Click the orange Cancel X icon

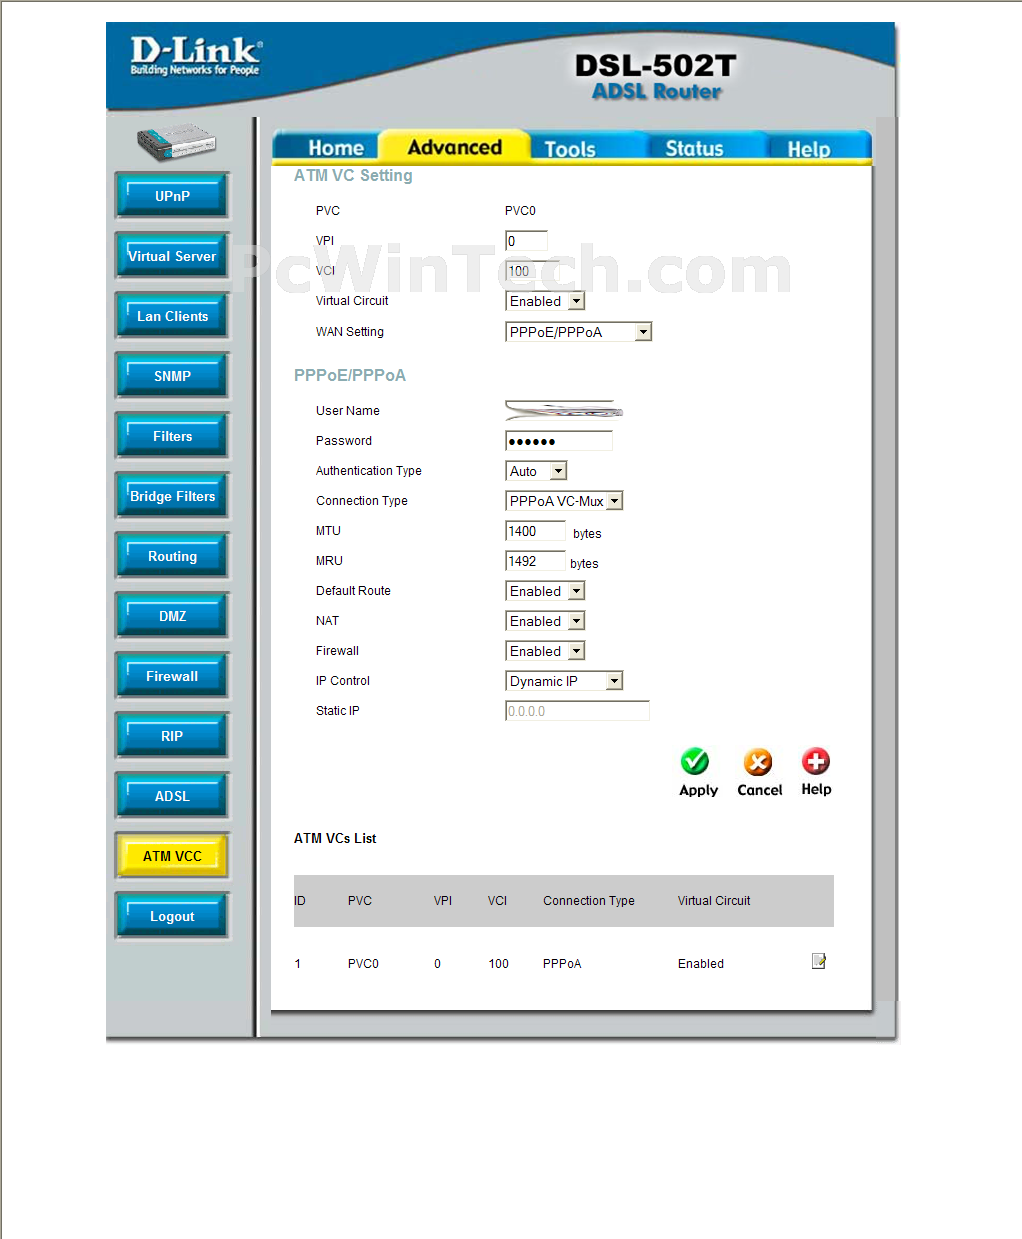tap(758, 762)
